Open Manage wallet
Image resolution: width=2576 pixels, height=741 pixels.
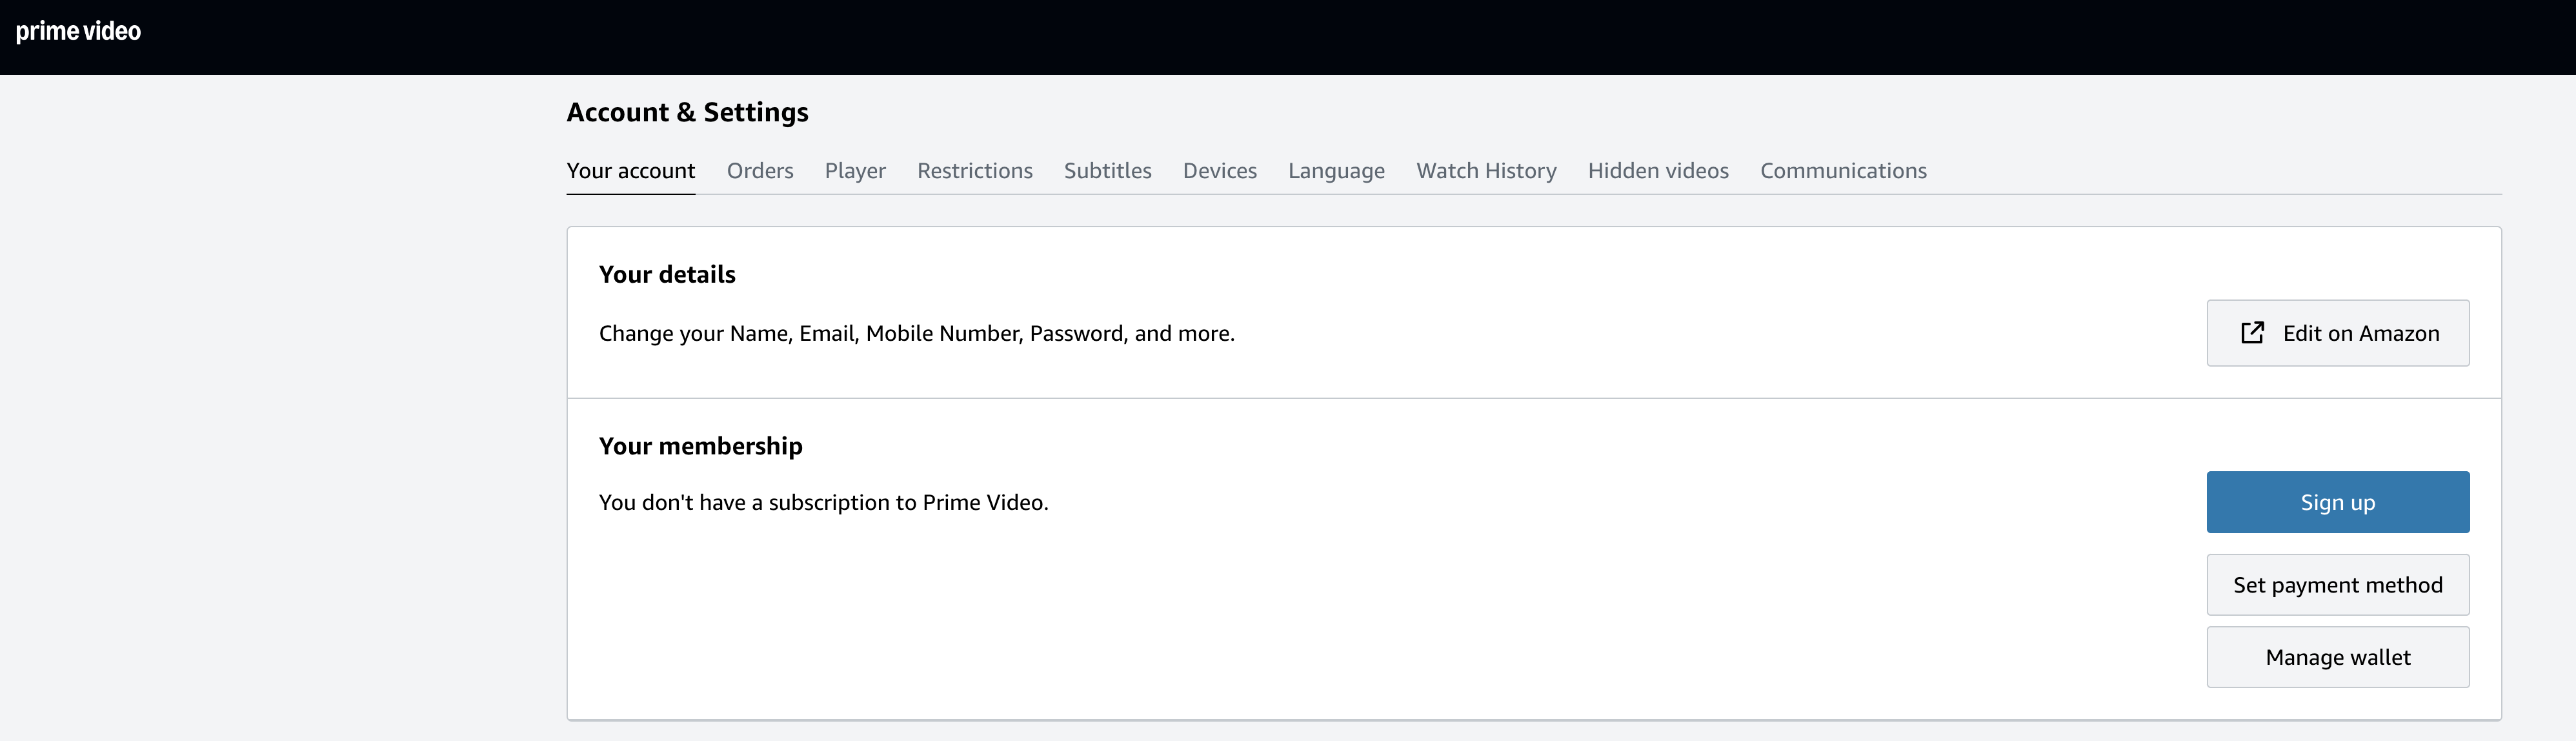click(x=2337, y=657)
